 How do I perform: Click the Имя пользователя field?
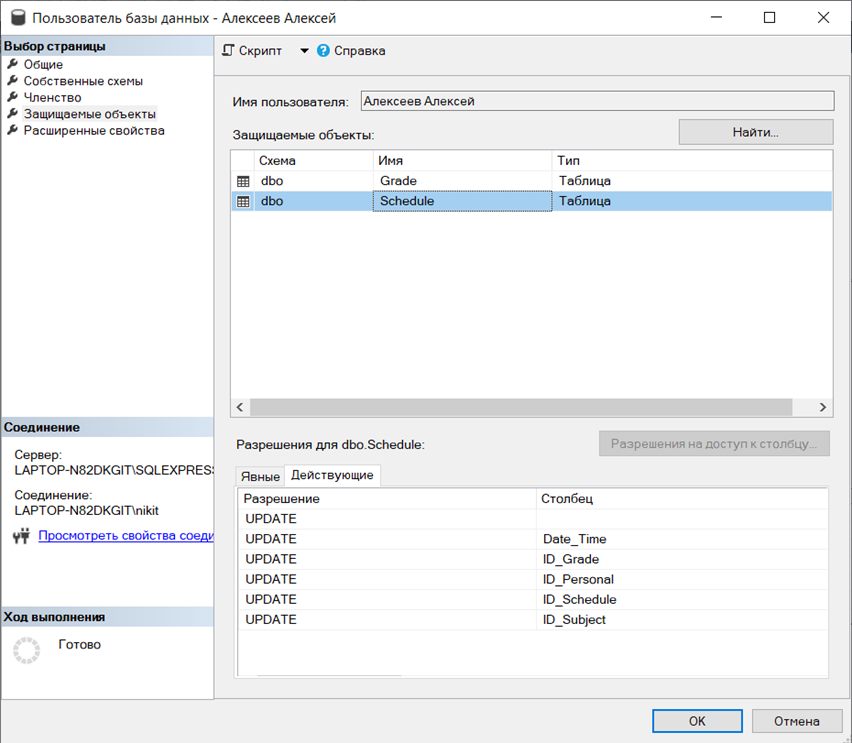[x=597, y=101]
